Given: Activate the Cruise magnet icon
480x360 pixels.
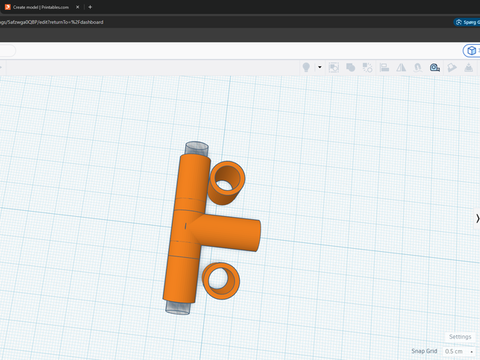Looking at the screenshot, I should pyautogui.click(x=418, y=68).
